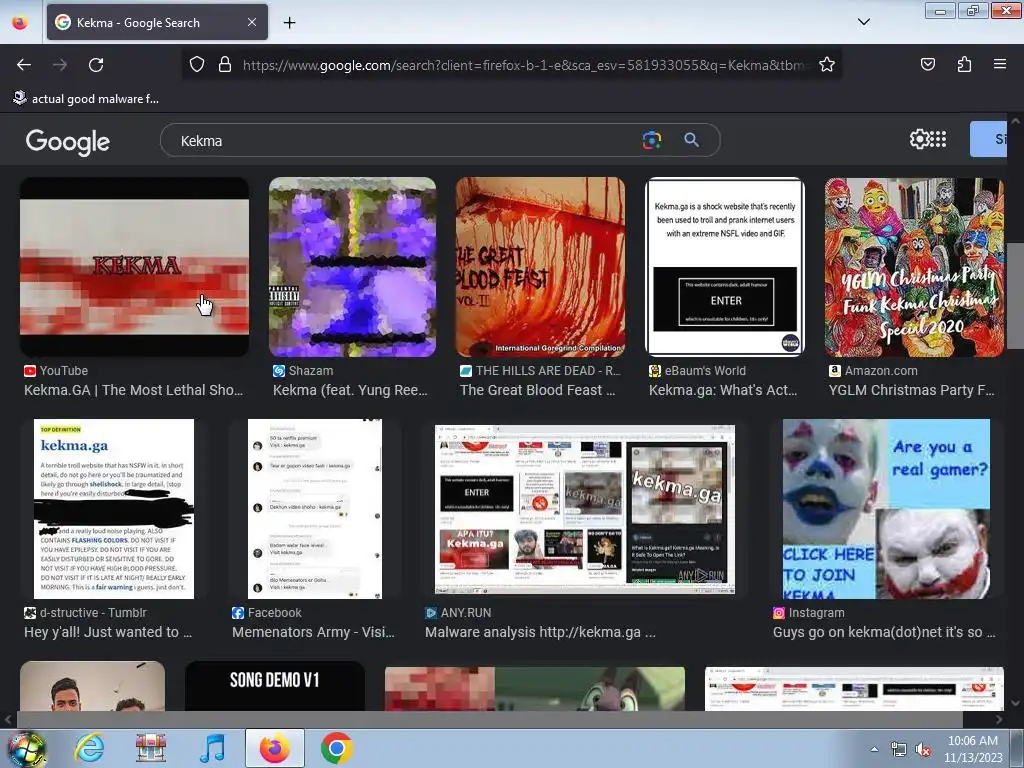
Task: Click the vertical page scrollbar thumb
Action: point(1015,296)
